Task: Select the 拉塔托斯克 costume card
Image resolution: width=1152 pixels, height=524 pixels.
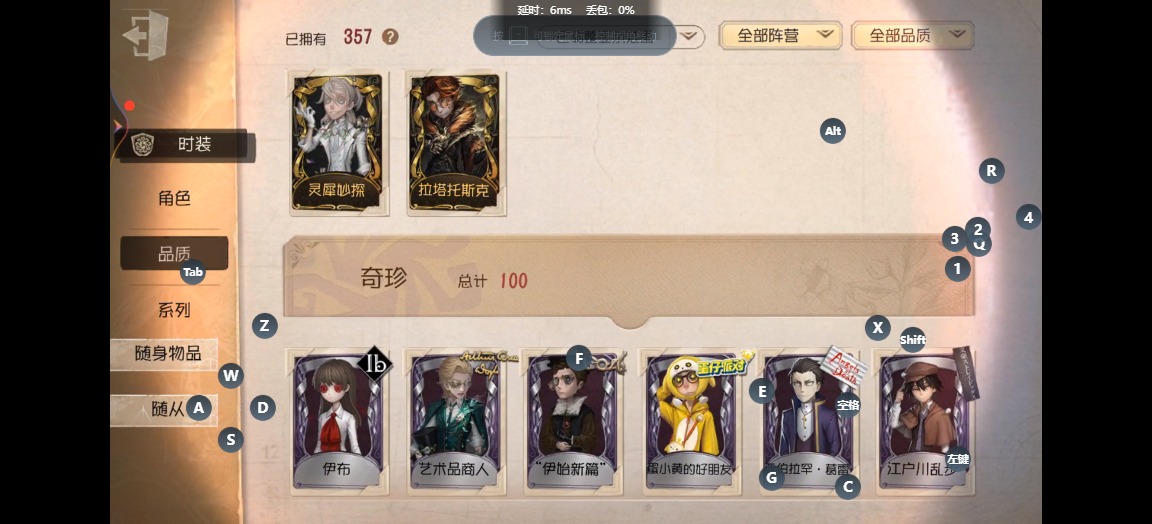Action: tap(456, 143)
